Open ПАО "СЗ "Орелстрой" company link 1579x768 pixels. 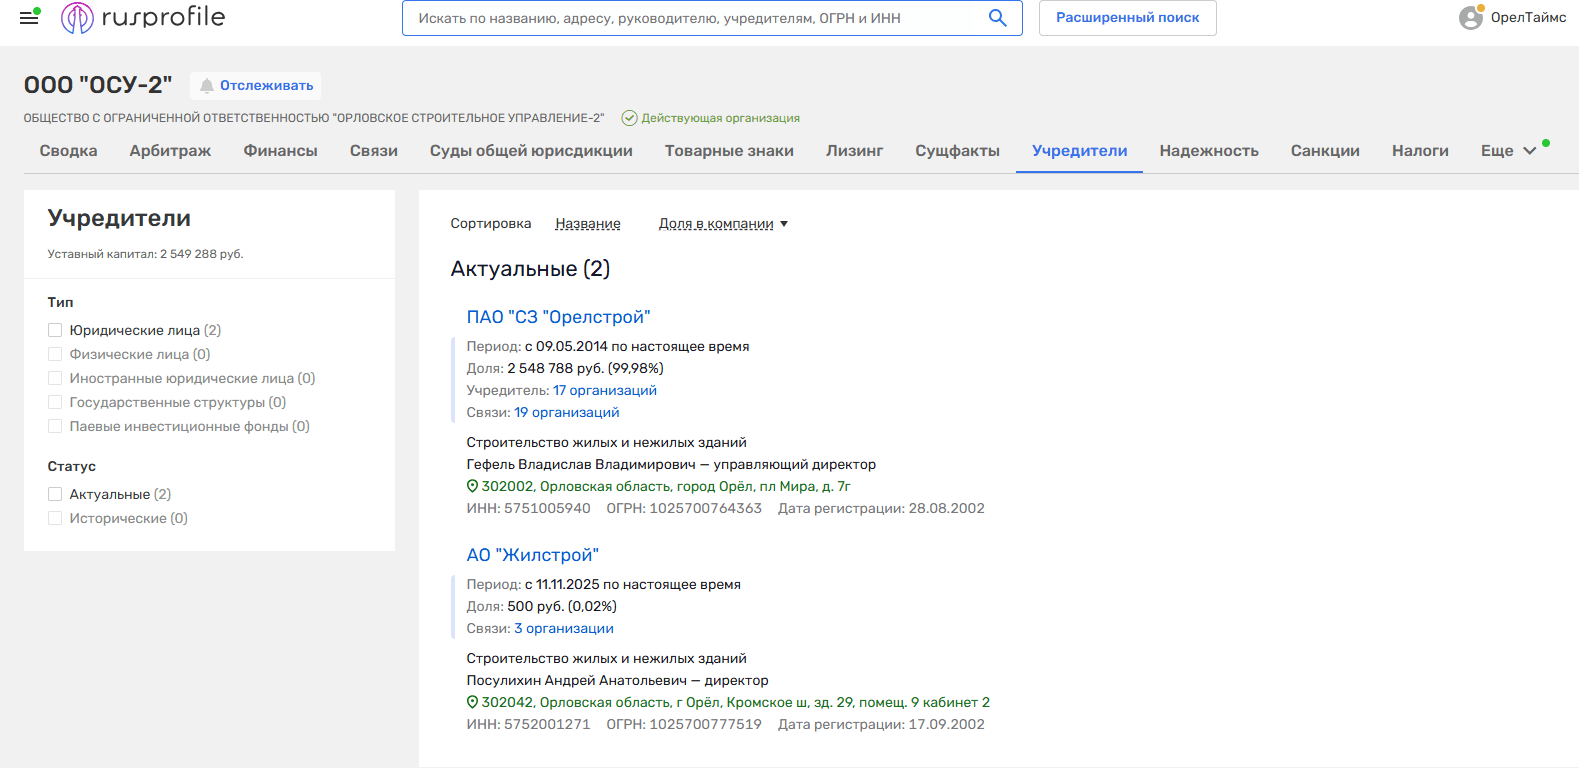pos(558,317)
